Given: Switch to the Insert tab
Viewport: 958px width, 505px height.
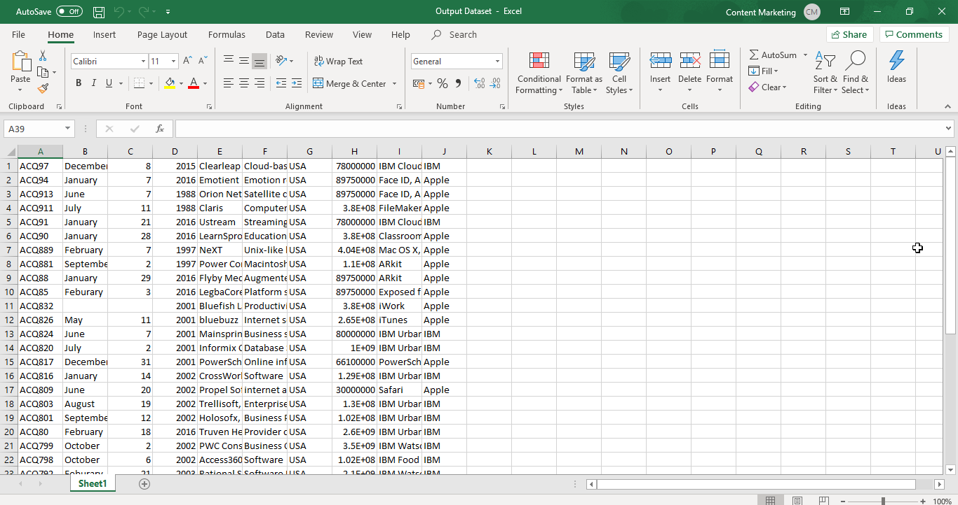Looking at the screenshot, I should (104, 35).
